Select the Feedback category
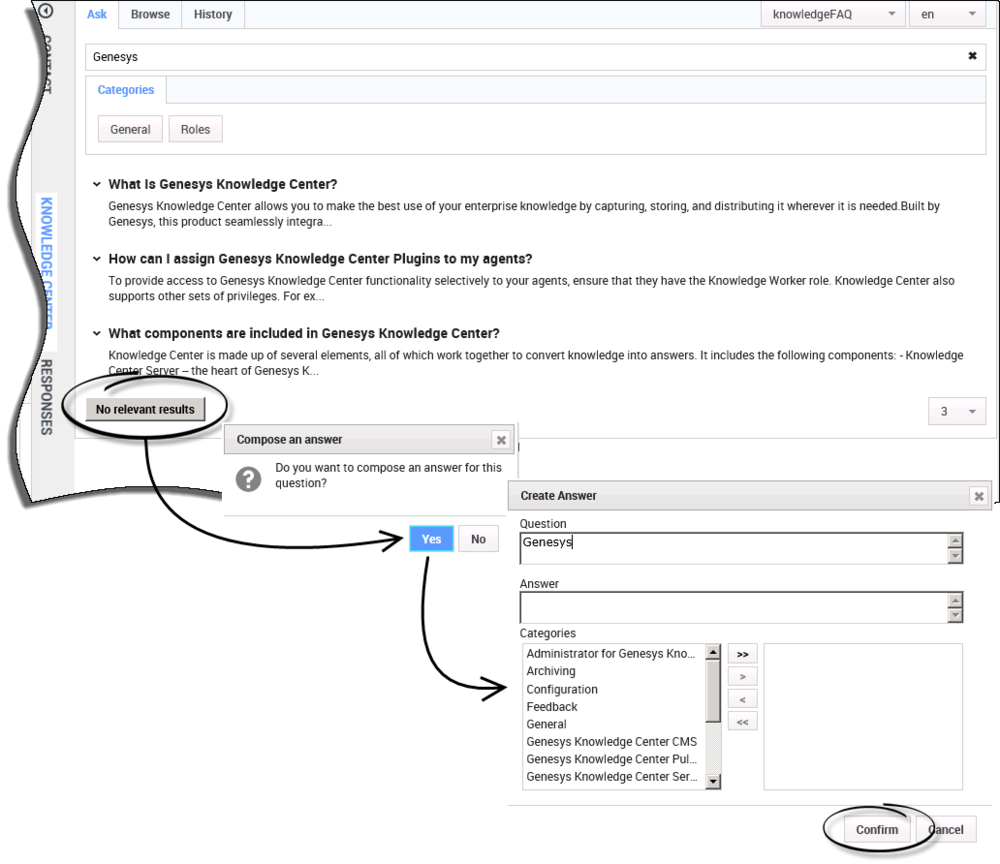The image size is (1000, 864). 552,707
